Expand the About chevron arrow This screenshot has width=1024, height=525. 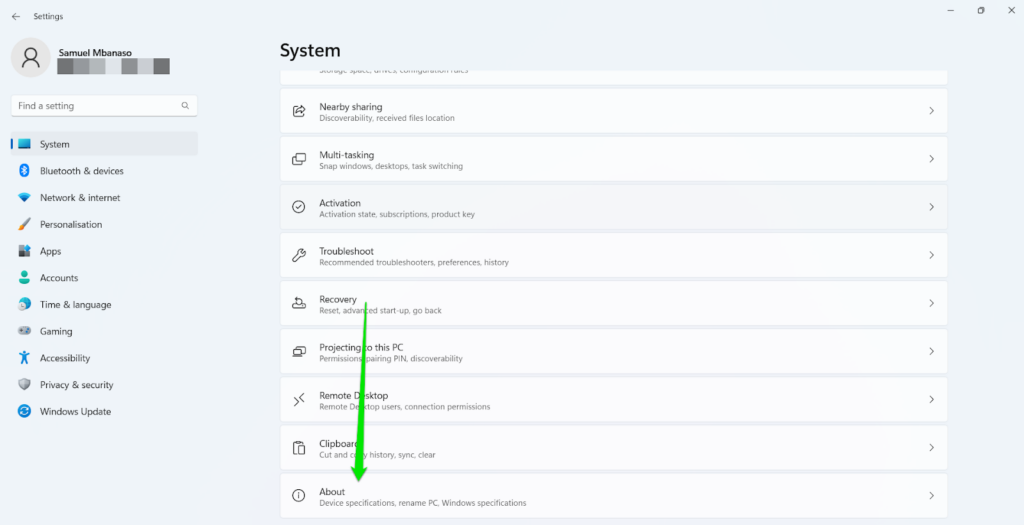point(931,496)
